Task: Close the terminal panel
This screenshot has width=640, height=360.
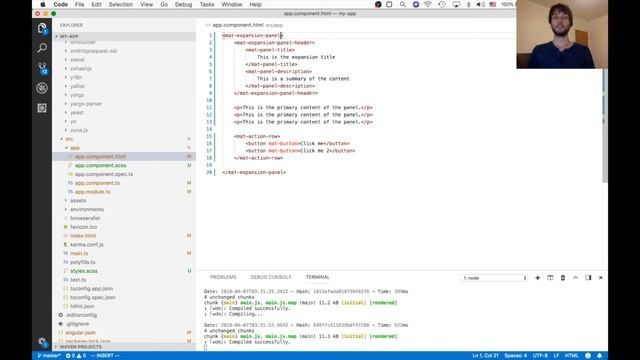Action: click(601, 278)
